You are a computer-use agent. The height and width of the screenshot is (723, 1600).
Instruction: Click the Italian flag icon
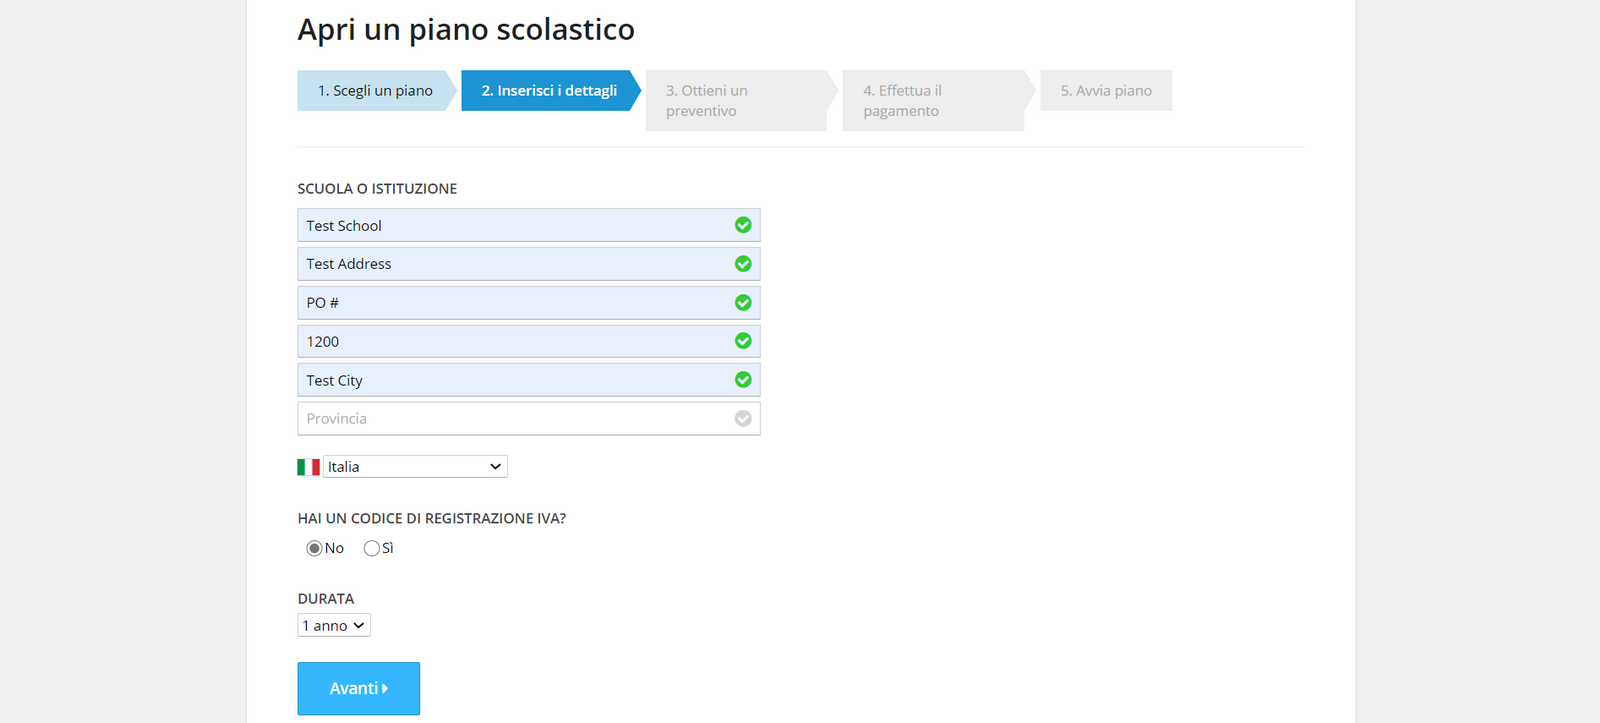tap(308, 467)
